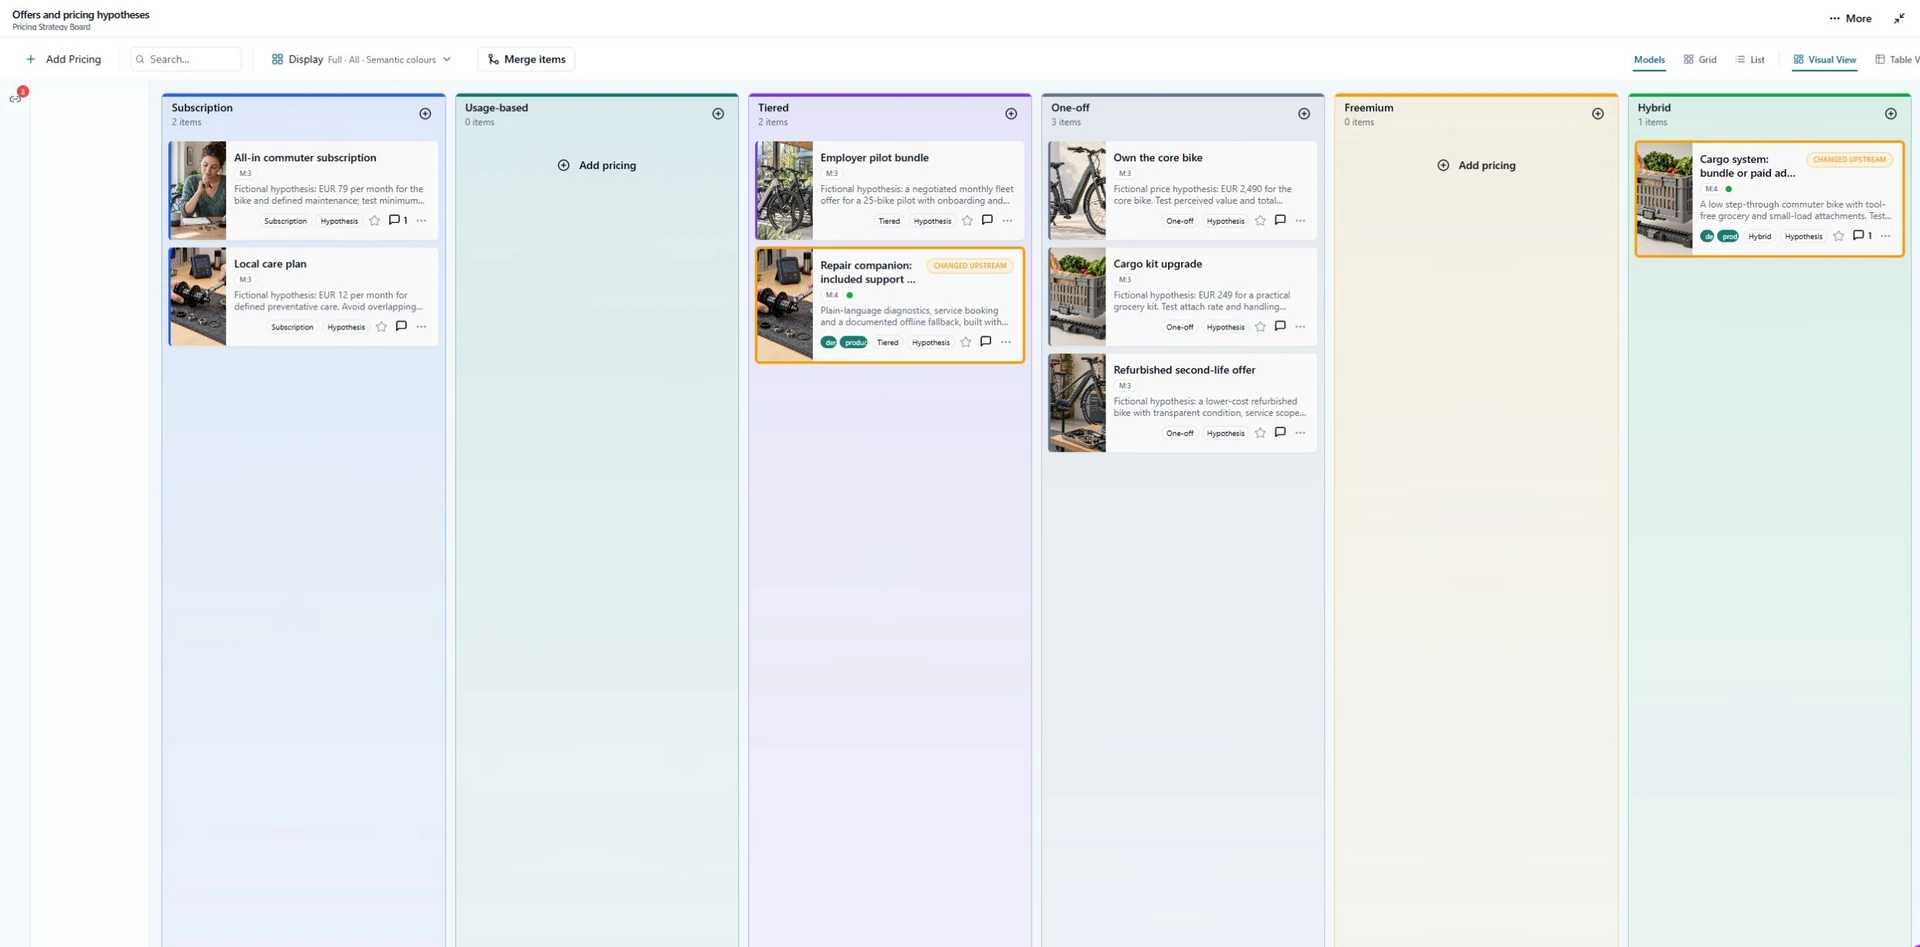Viewport: 1920px width, 947px height.
Task: Click CHANGED UPSTREAM badge on Cargo system
Action: pos(1849,159)
